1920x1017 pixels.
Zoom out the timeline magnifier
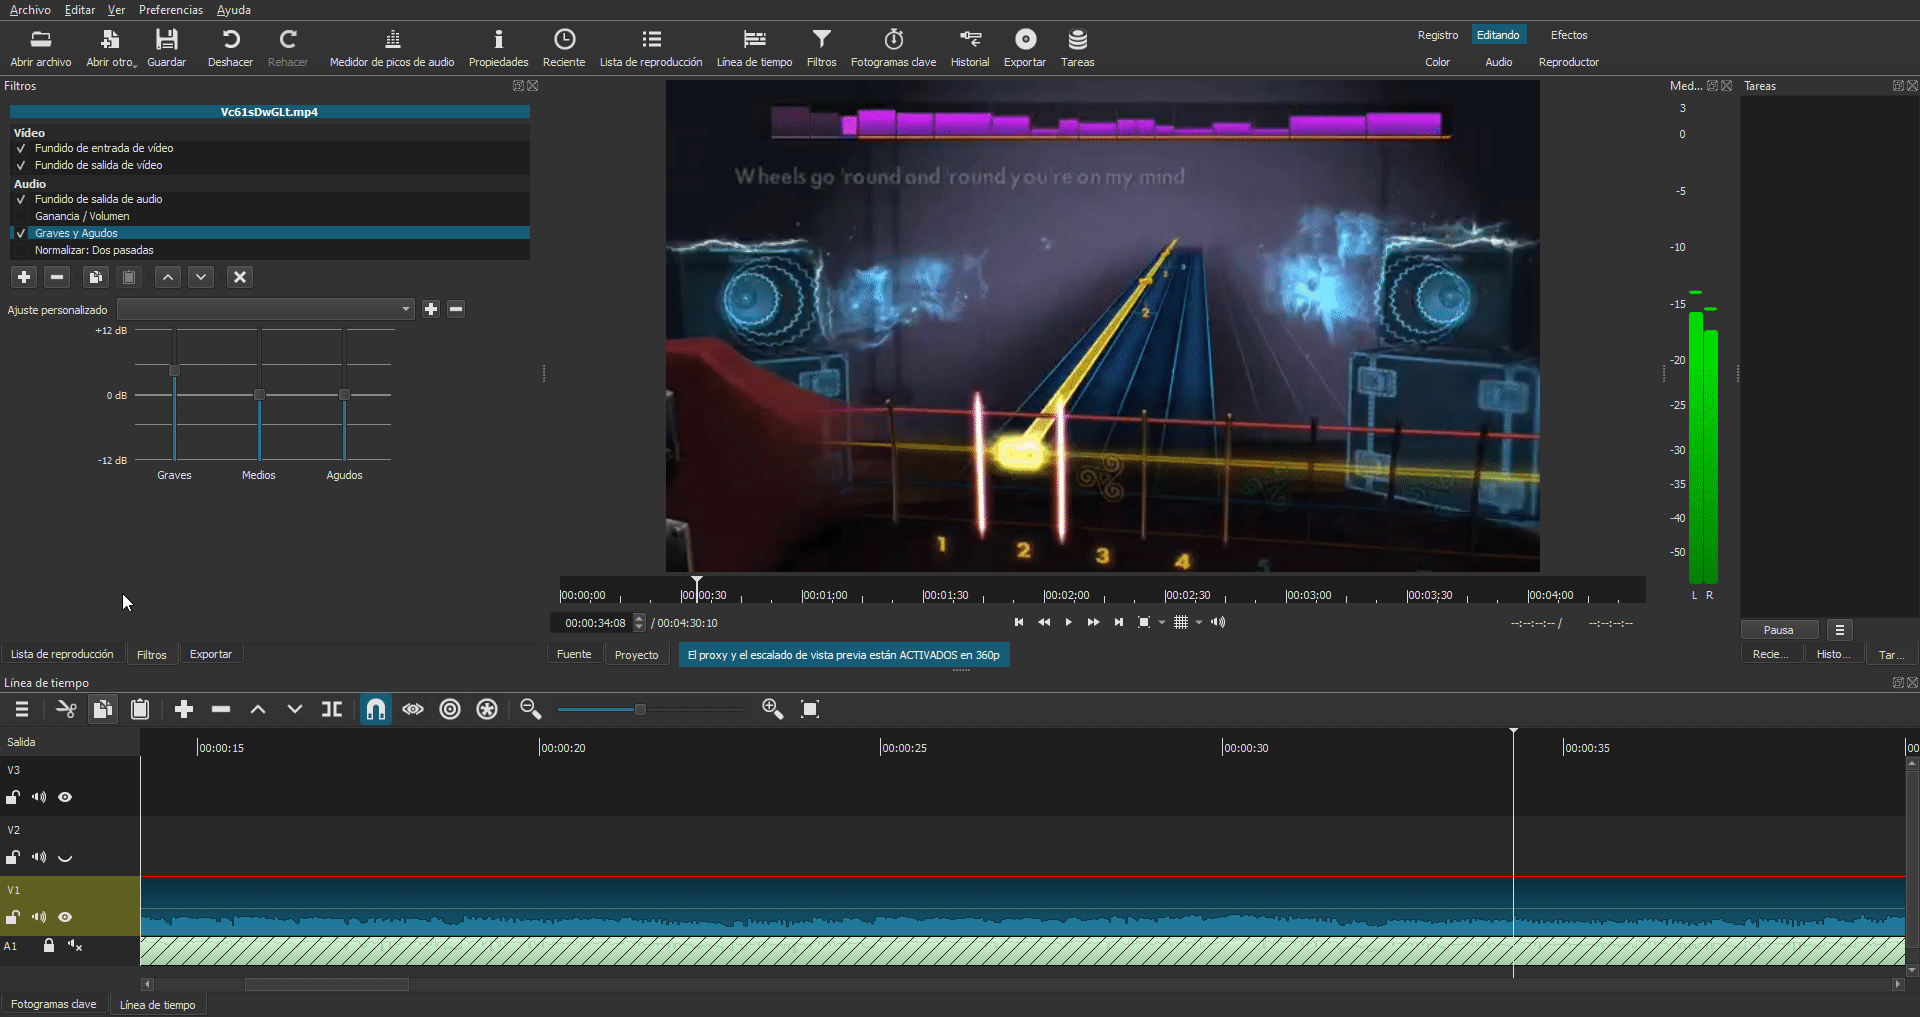(x=531, y=709)
